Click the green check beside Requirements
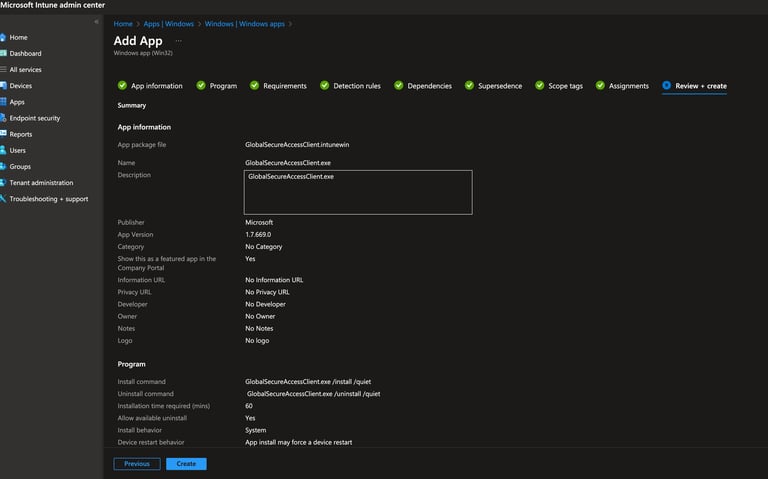768x479 pixels. click(254, 85)
